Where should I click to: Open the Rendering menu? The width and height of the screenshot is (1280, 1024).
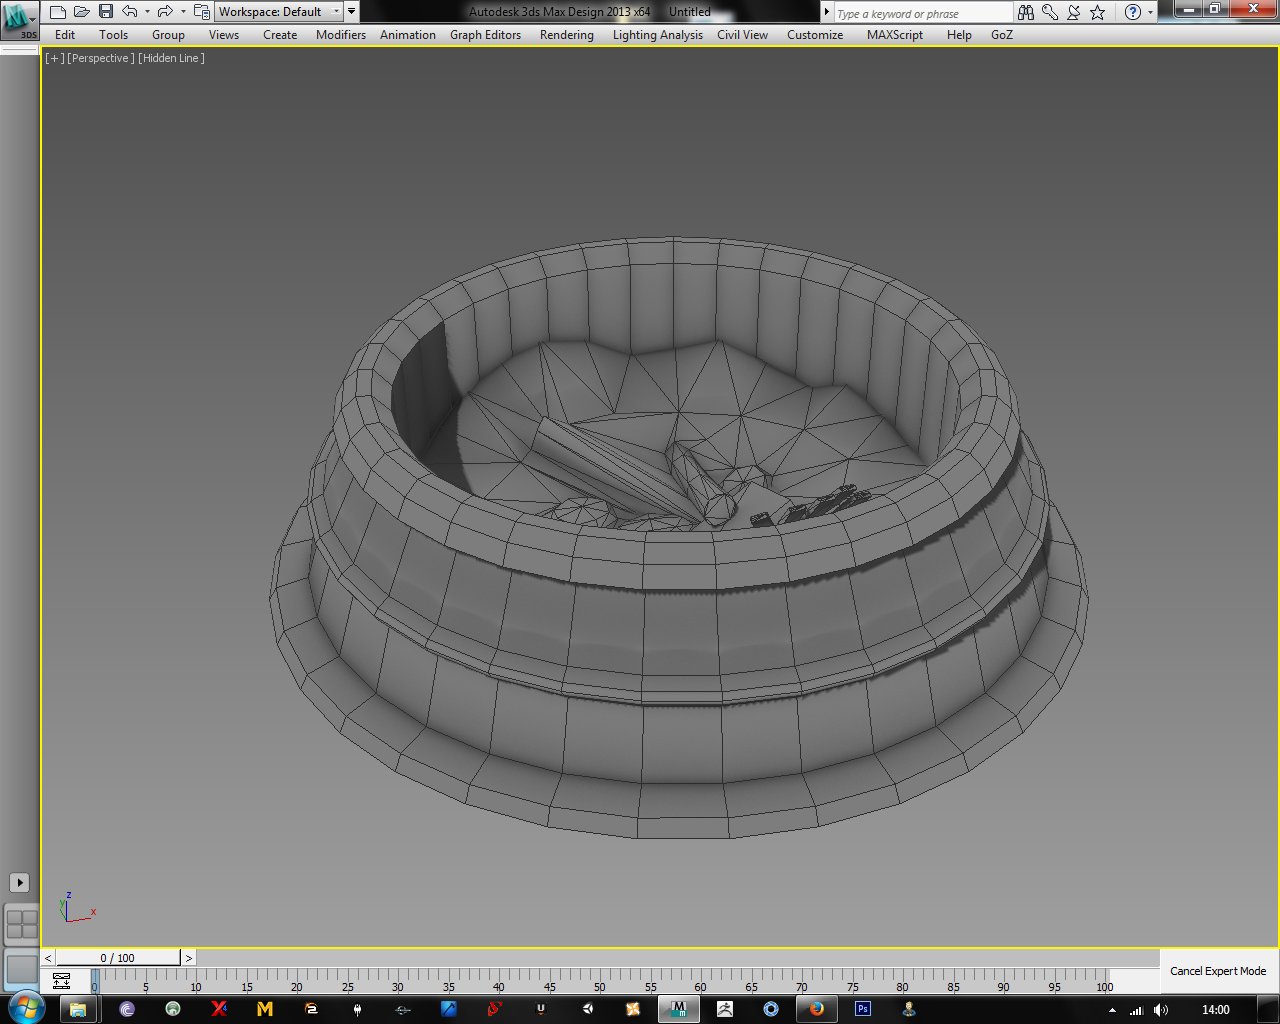tap(566, 34)
